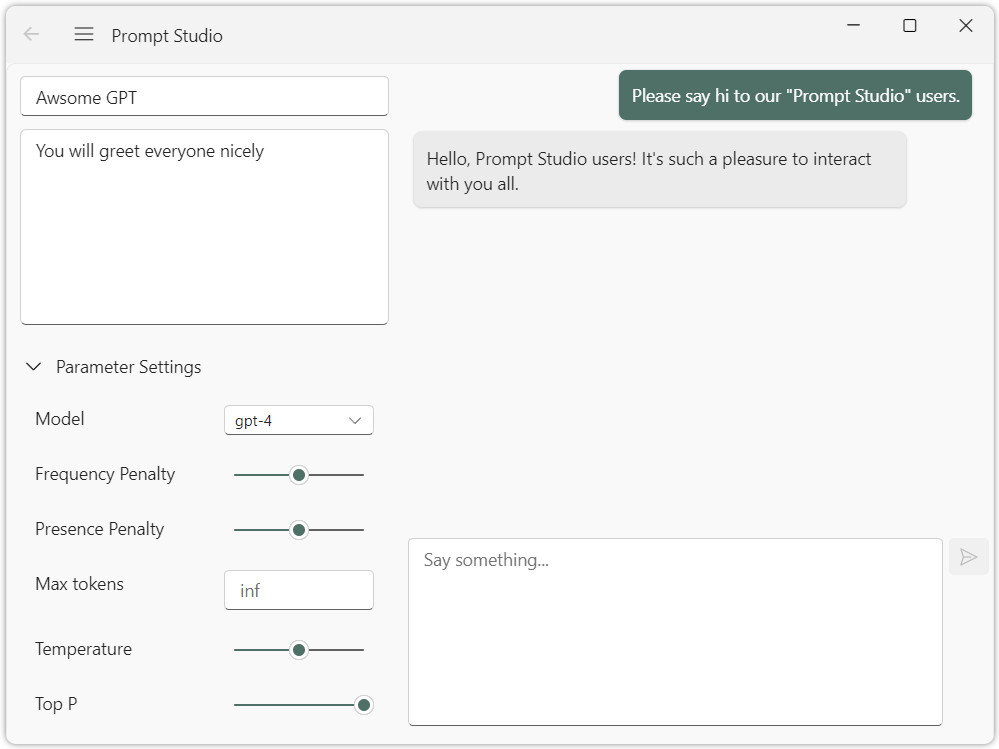Click the 'Please say hi' user message

tap(795, 96)
